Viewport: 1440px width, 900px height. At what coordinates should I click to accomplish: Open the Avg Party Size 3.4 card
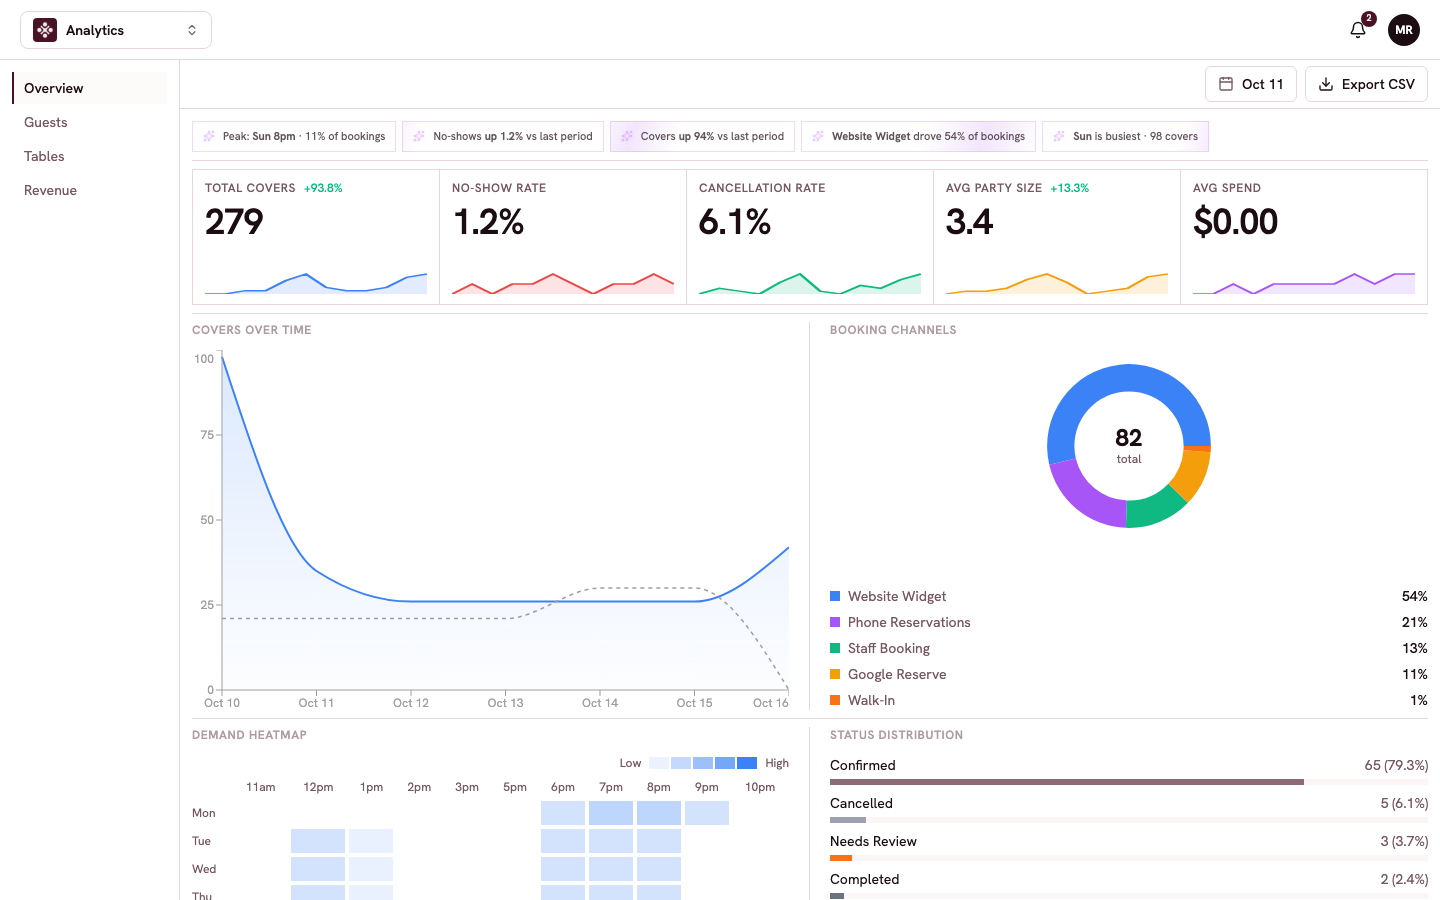click(1057, 237)
